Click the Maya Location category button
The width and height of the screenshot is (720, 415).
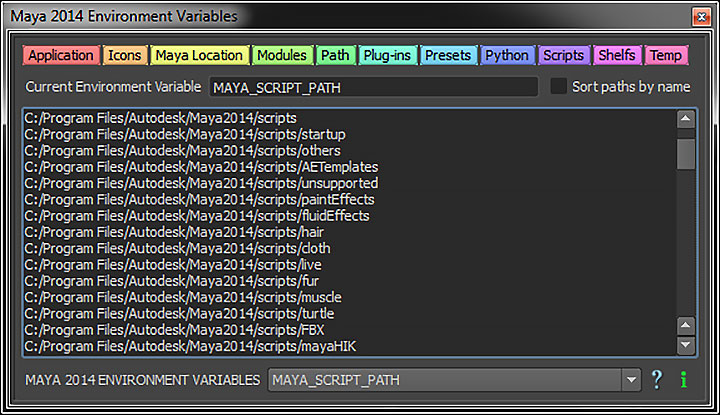(199, 56)
